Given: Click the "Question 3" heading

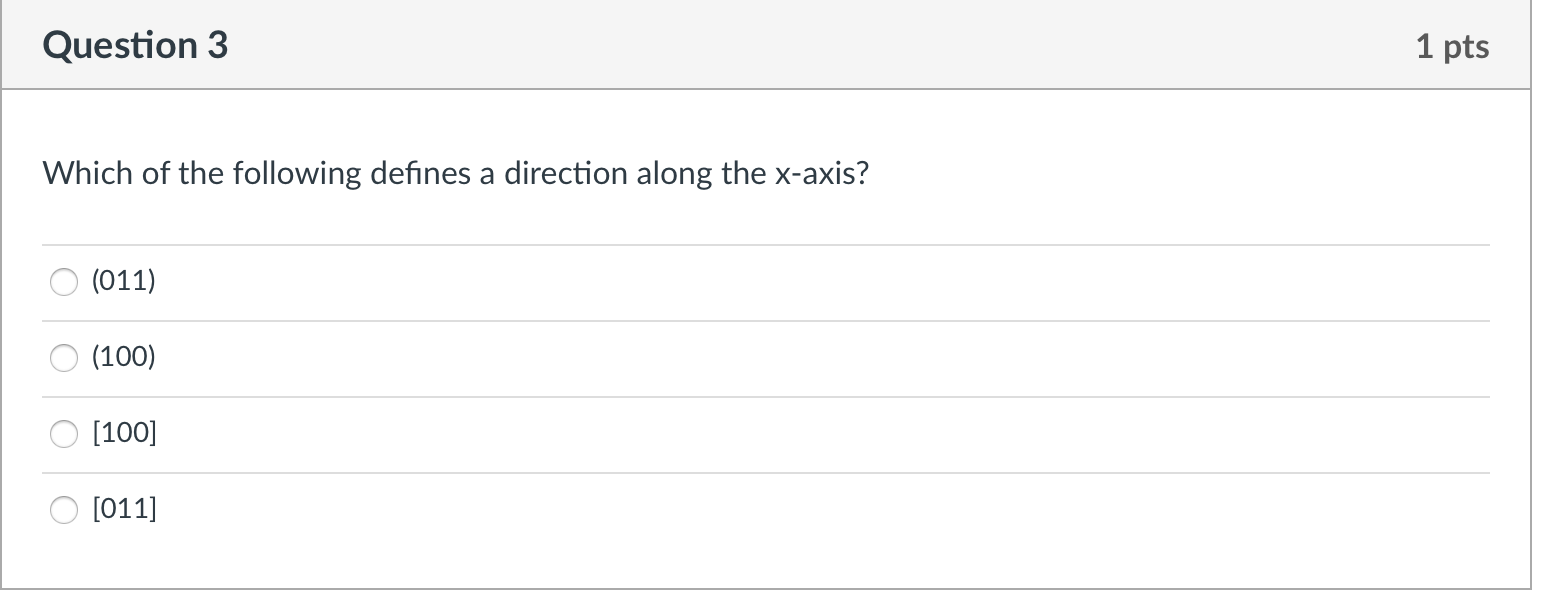Looking at the screenshot, I should click(x=135, y=46).
